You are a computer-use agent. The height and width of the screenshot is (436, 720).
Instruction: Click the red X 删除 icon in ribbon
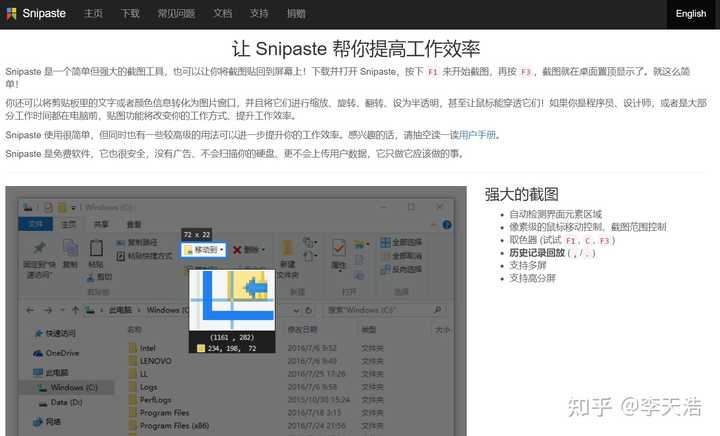(237, 250)
